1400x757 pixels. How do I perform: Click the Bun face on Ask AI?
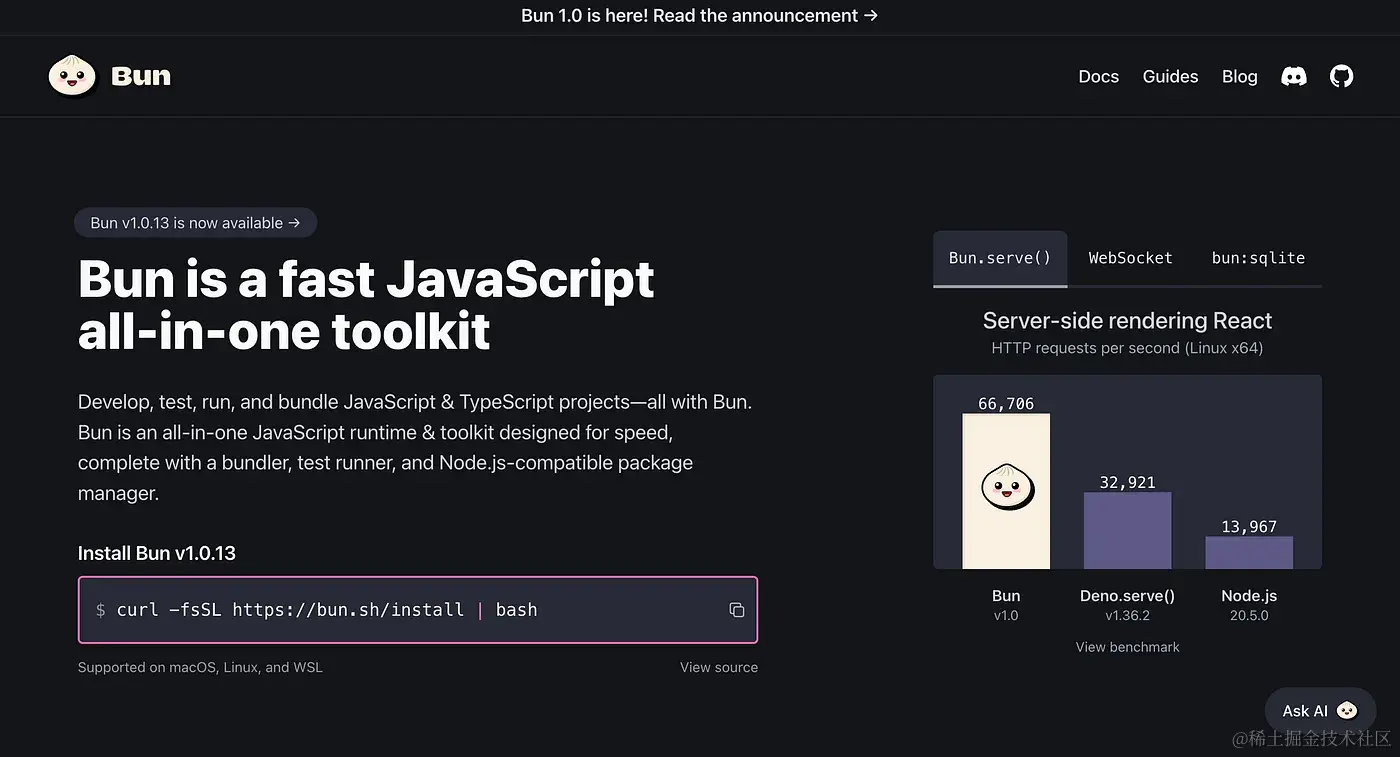coord(1347,710)
